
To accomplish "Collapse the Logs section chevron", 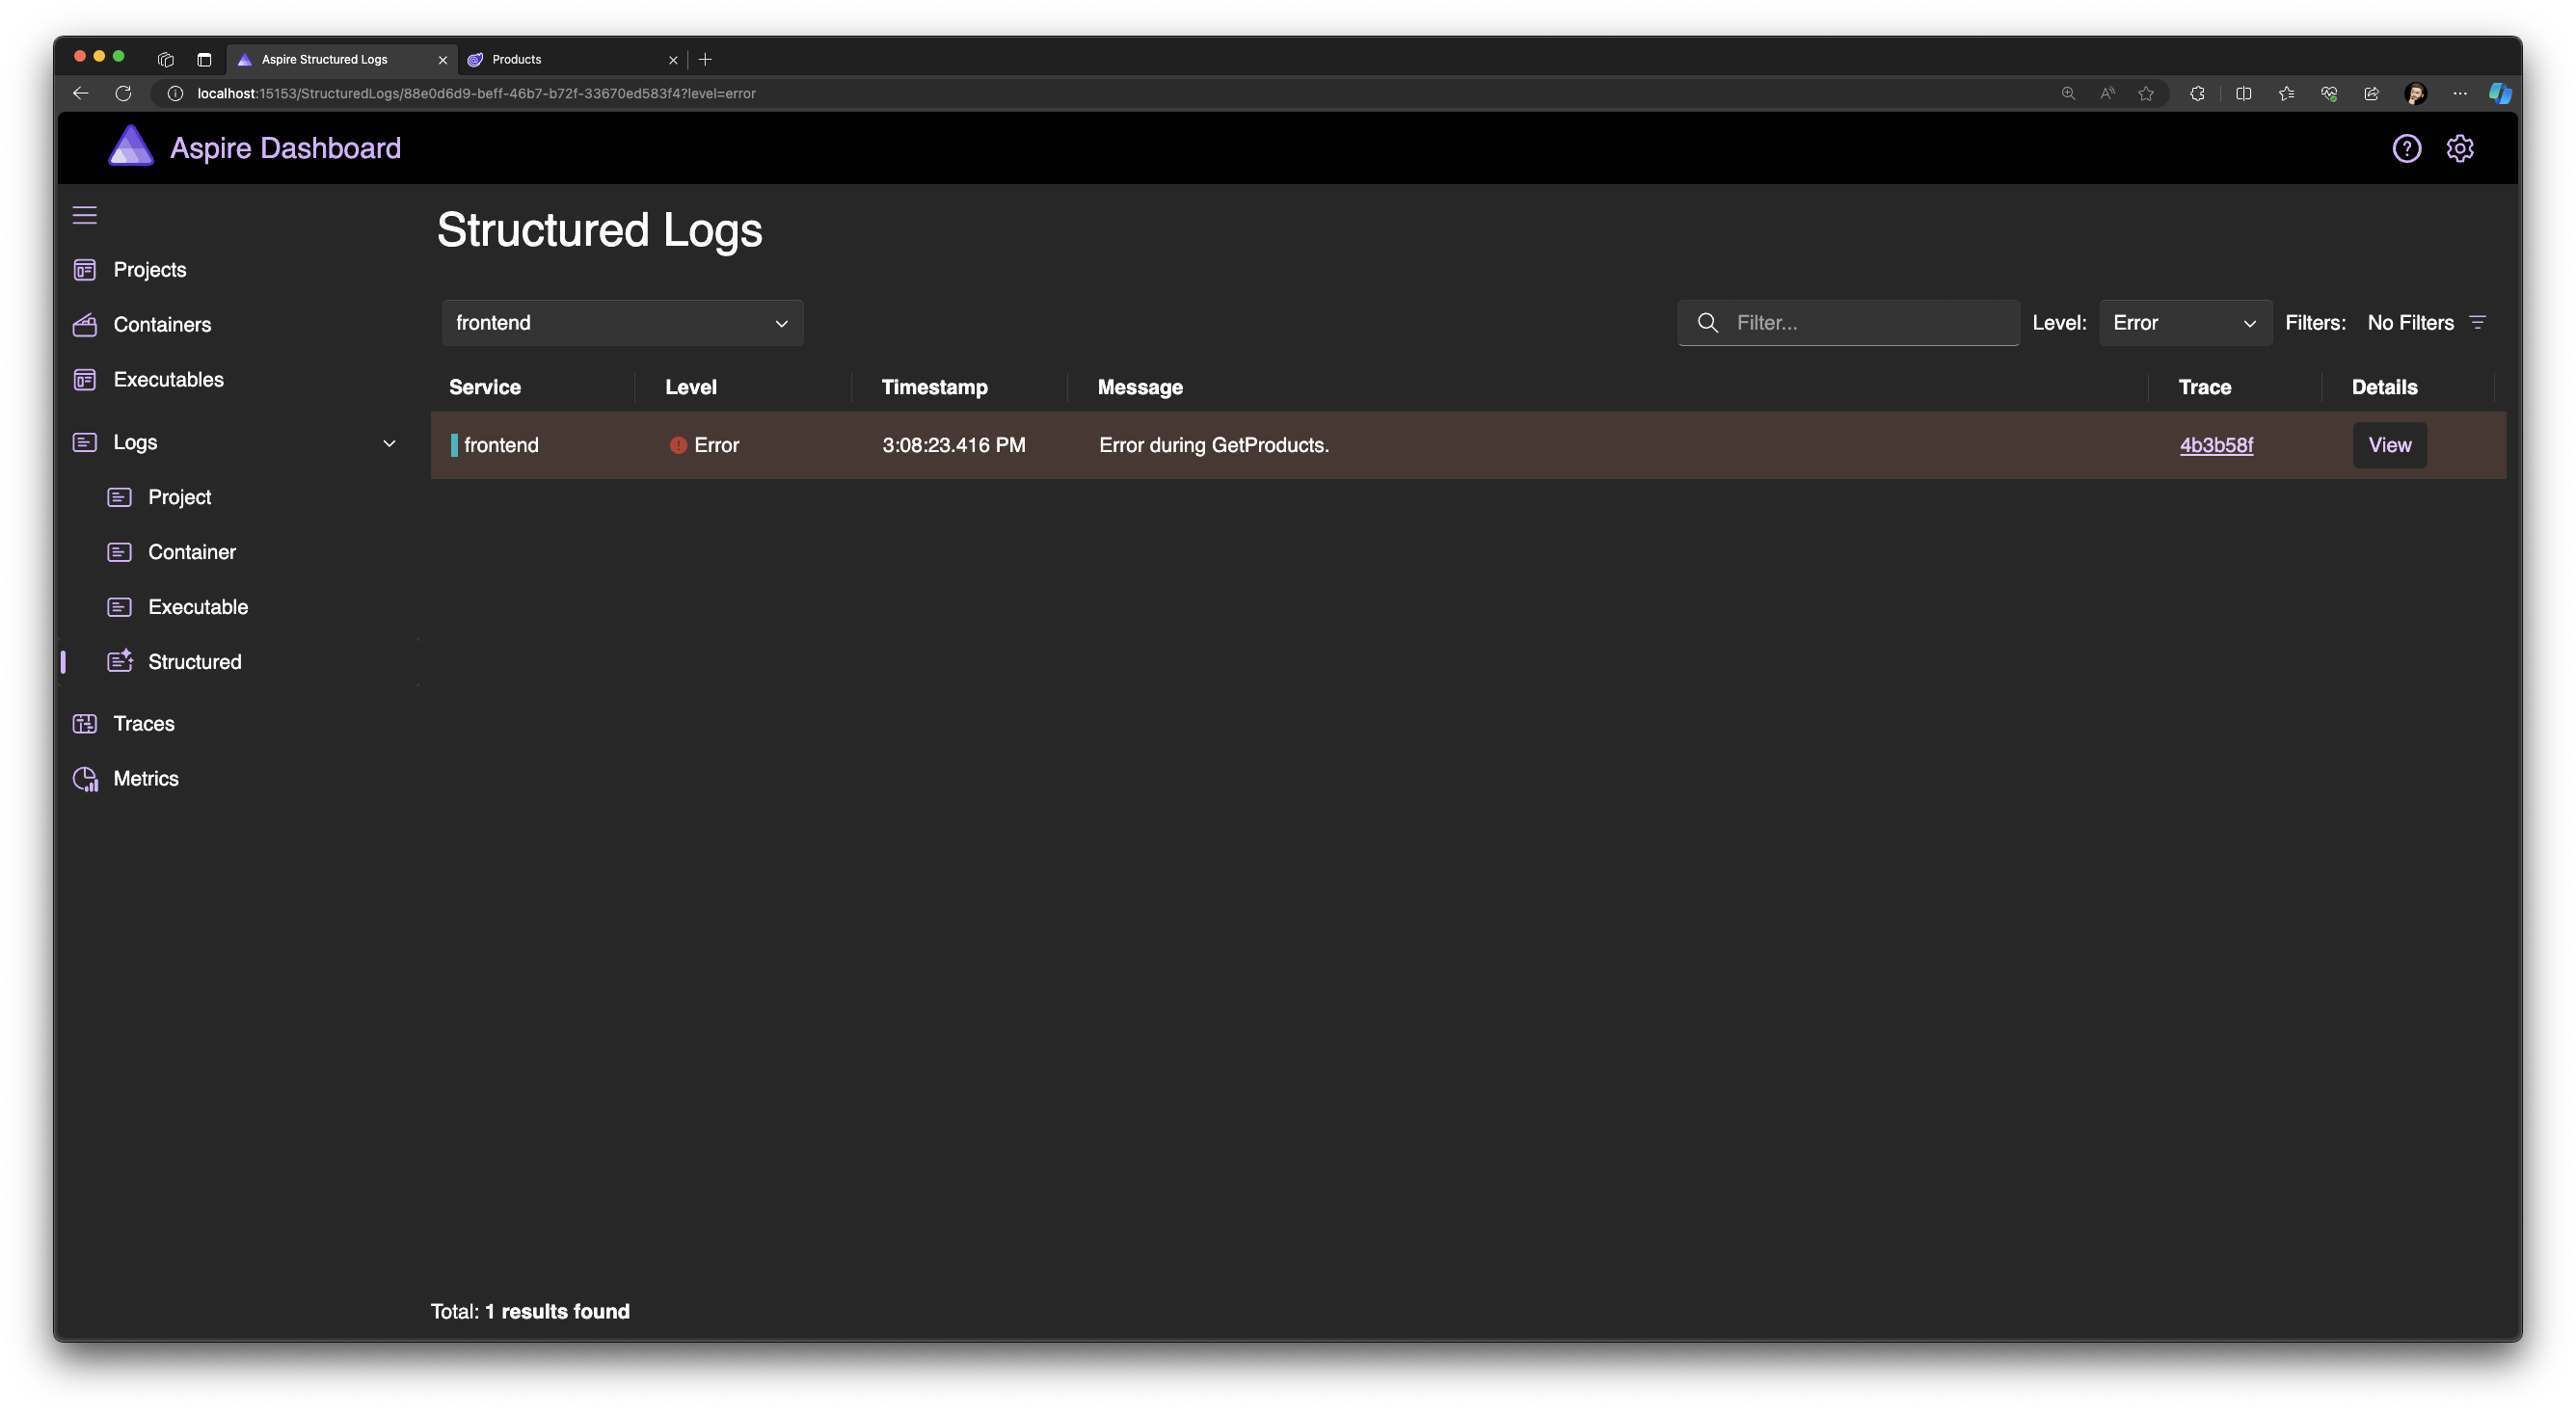I will click(389, 443).
